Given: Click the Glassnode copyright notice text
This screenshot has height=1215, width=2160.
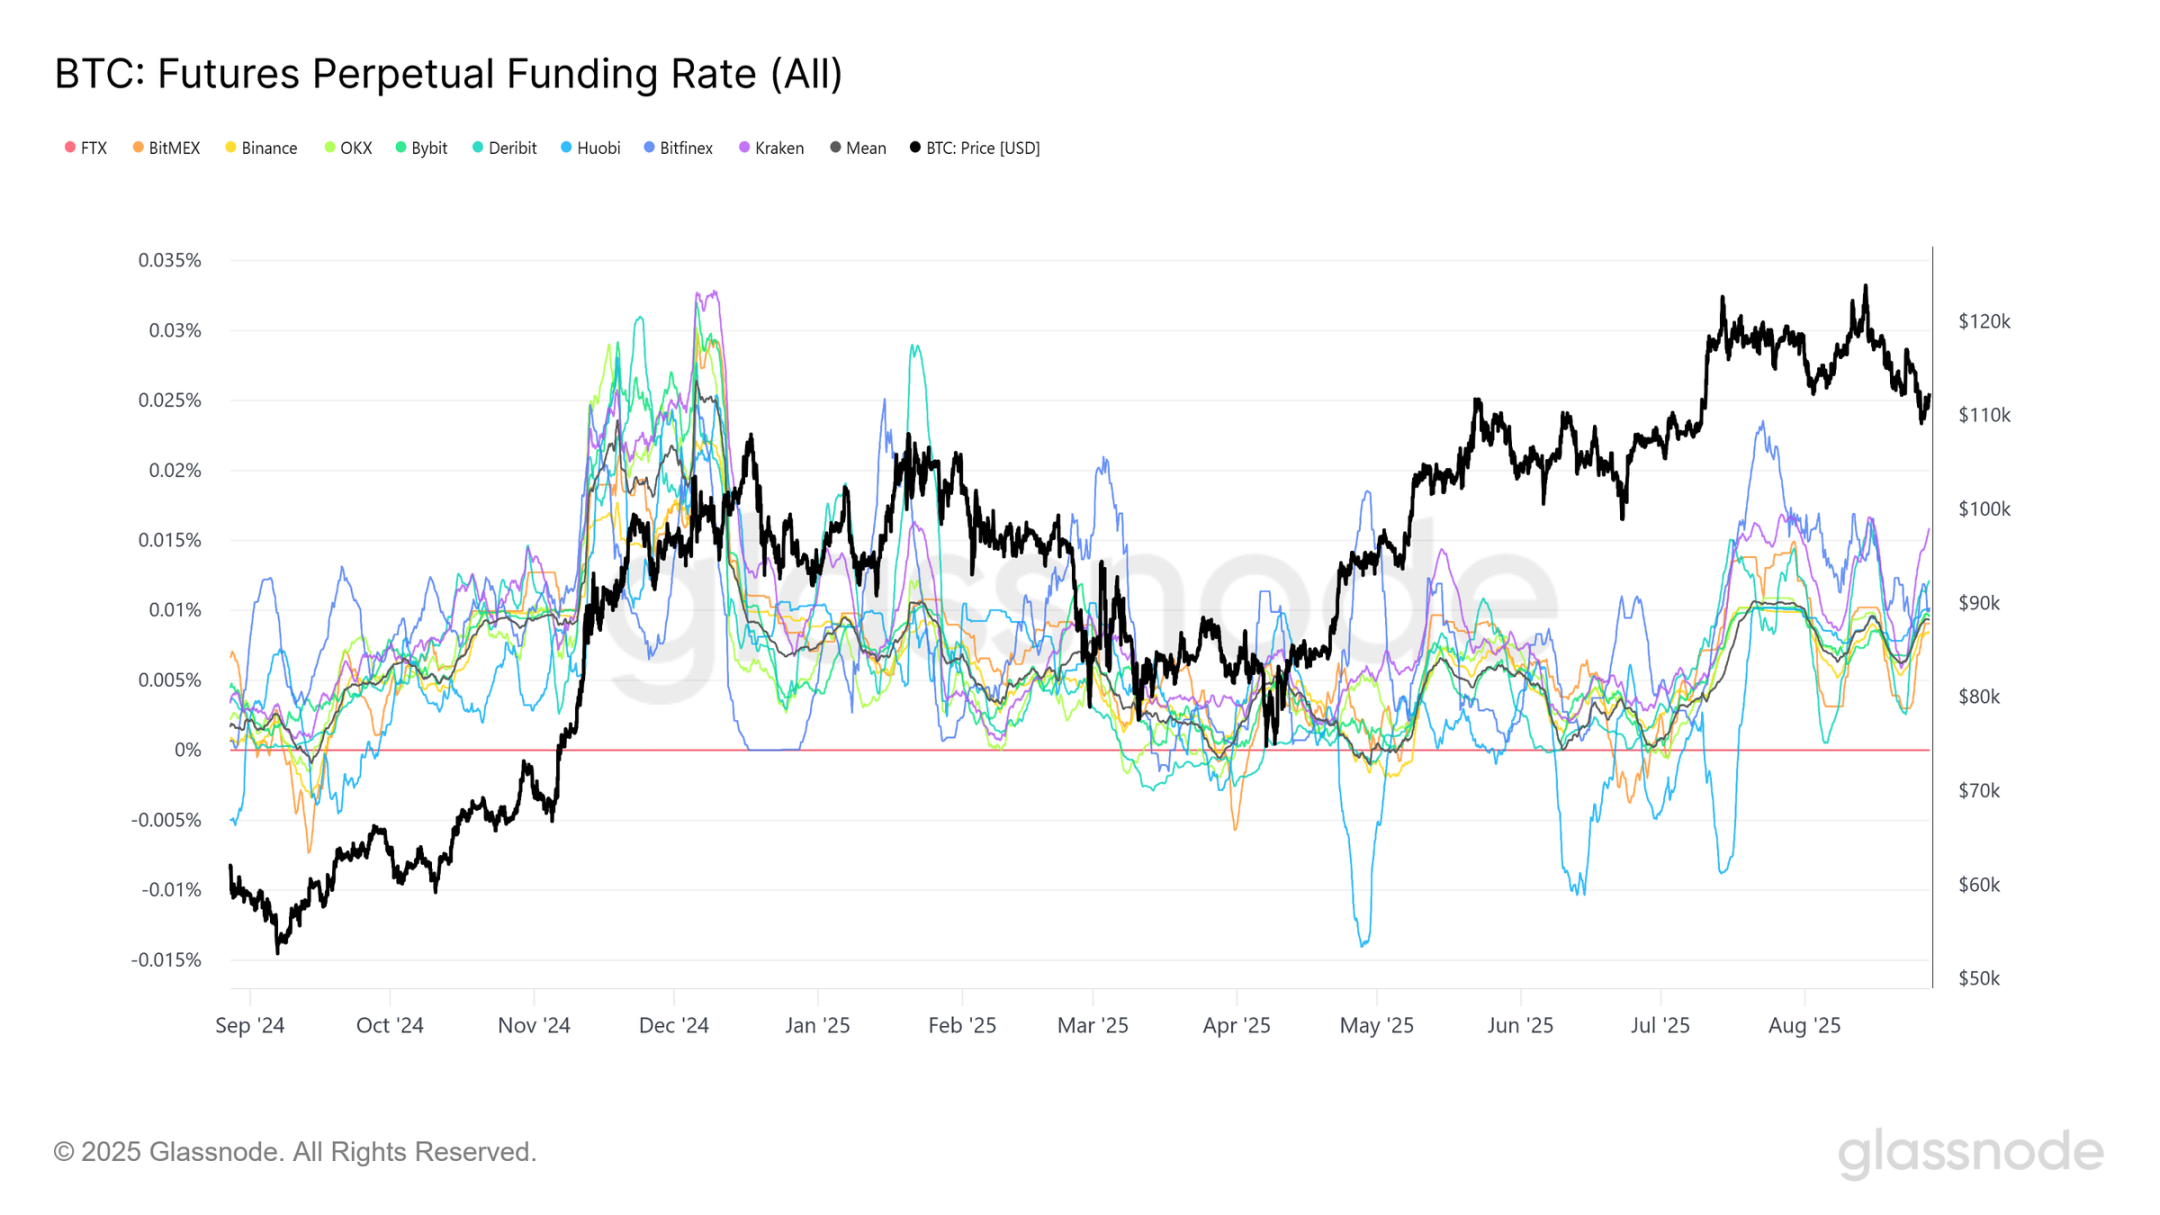Looking at the screenshot, I should [295, 1152].
